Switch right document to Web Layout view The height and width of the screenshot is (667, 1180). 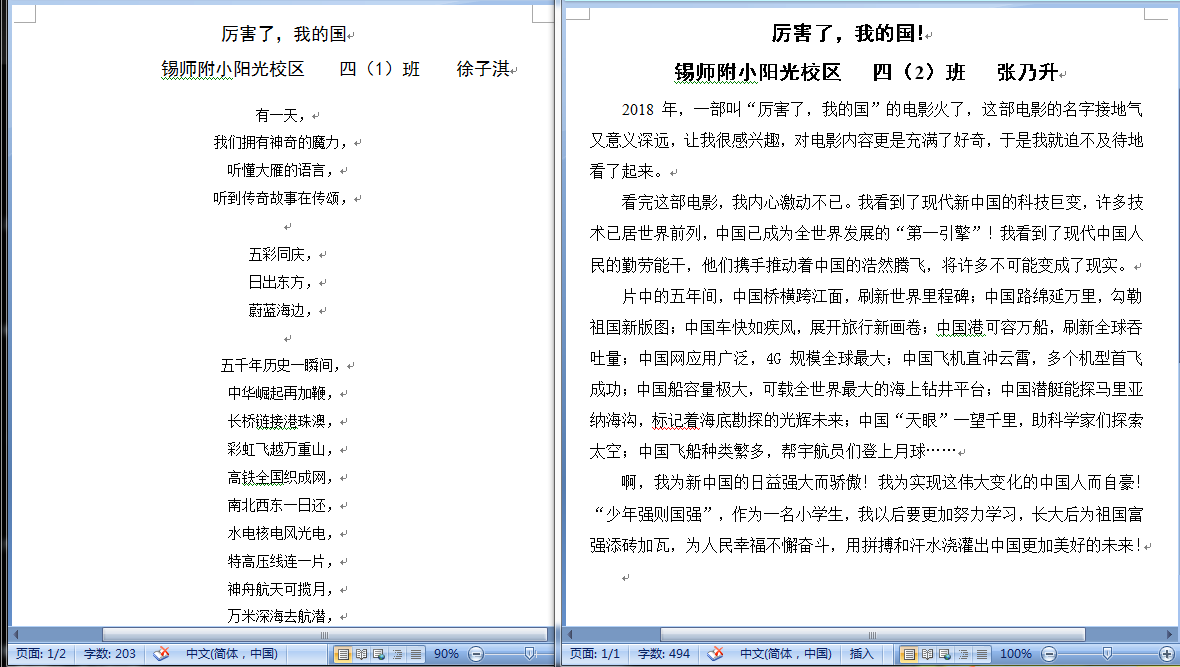(x=945, y=653)
